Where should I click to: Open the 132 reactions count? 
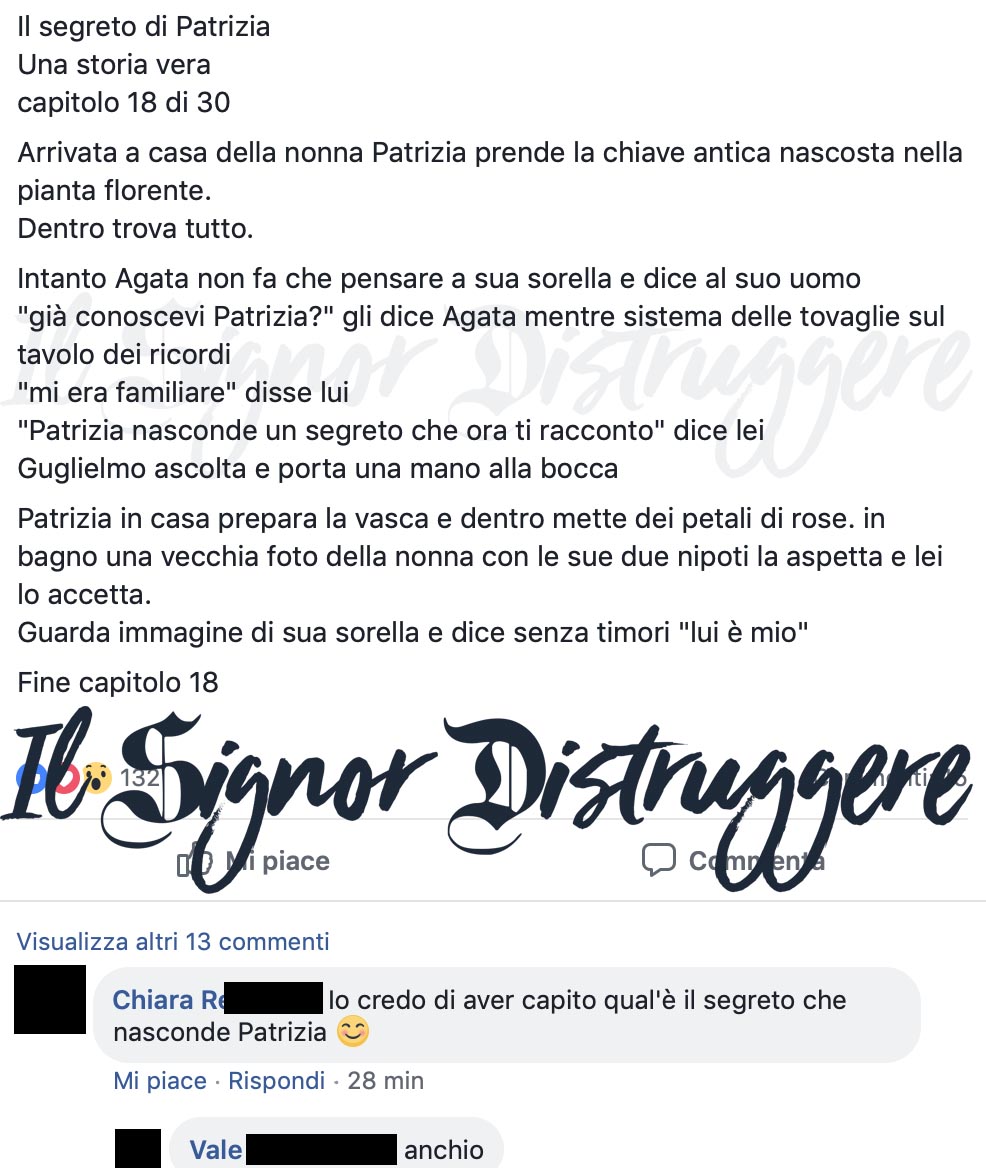140,778
